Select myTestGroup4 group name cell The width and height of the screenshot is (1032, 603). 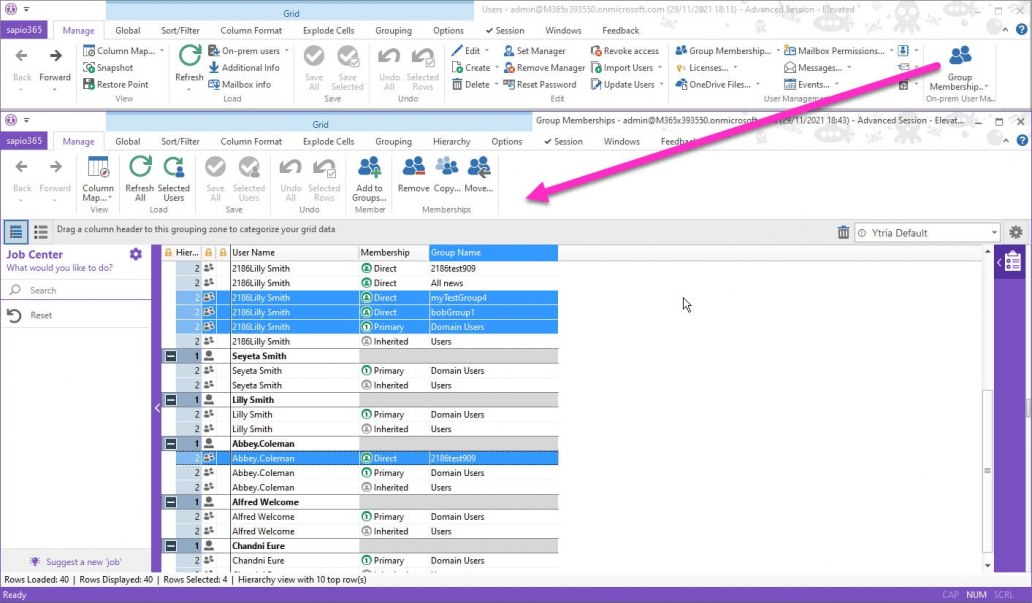(493, 298)
